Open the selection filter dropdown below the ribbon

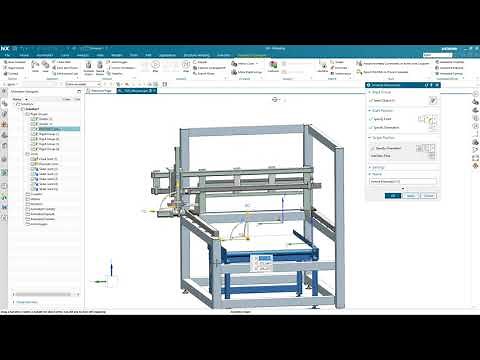[83, 84]
